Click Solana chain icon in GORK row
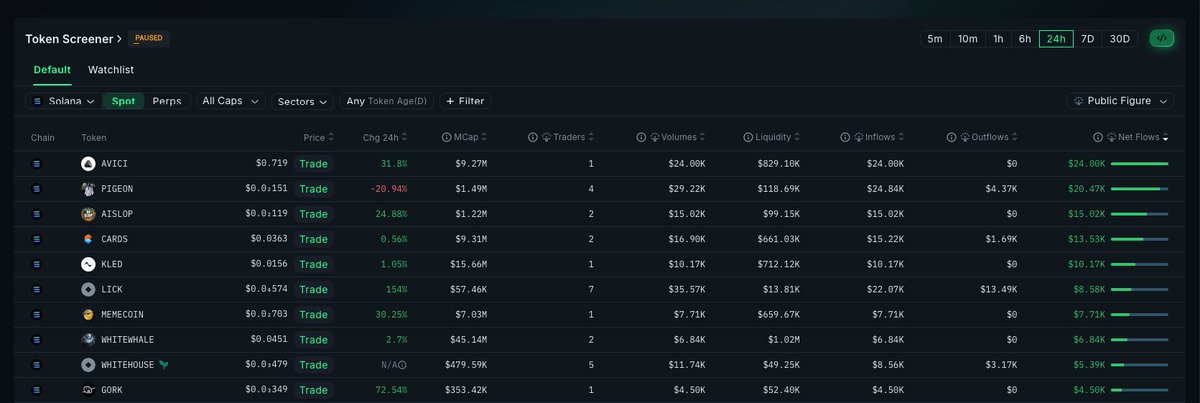 pos(38,390)
